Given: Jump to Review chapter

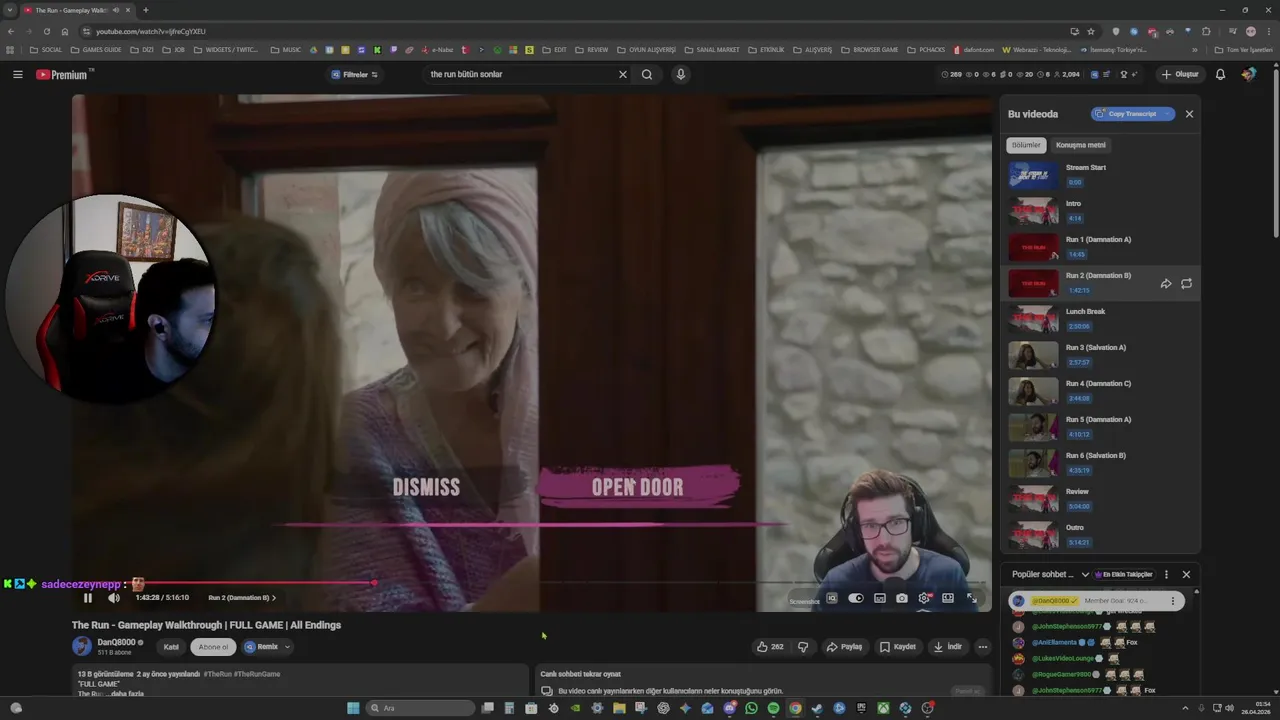Looking at the screenshot, I should [1100, 499].
